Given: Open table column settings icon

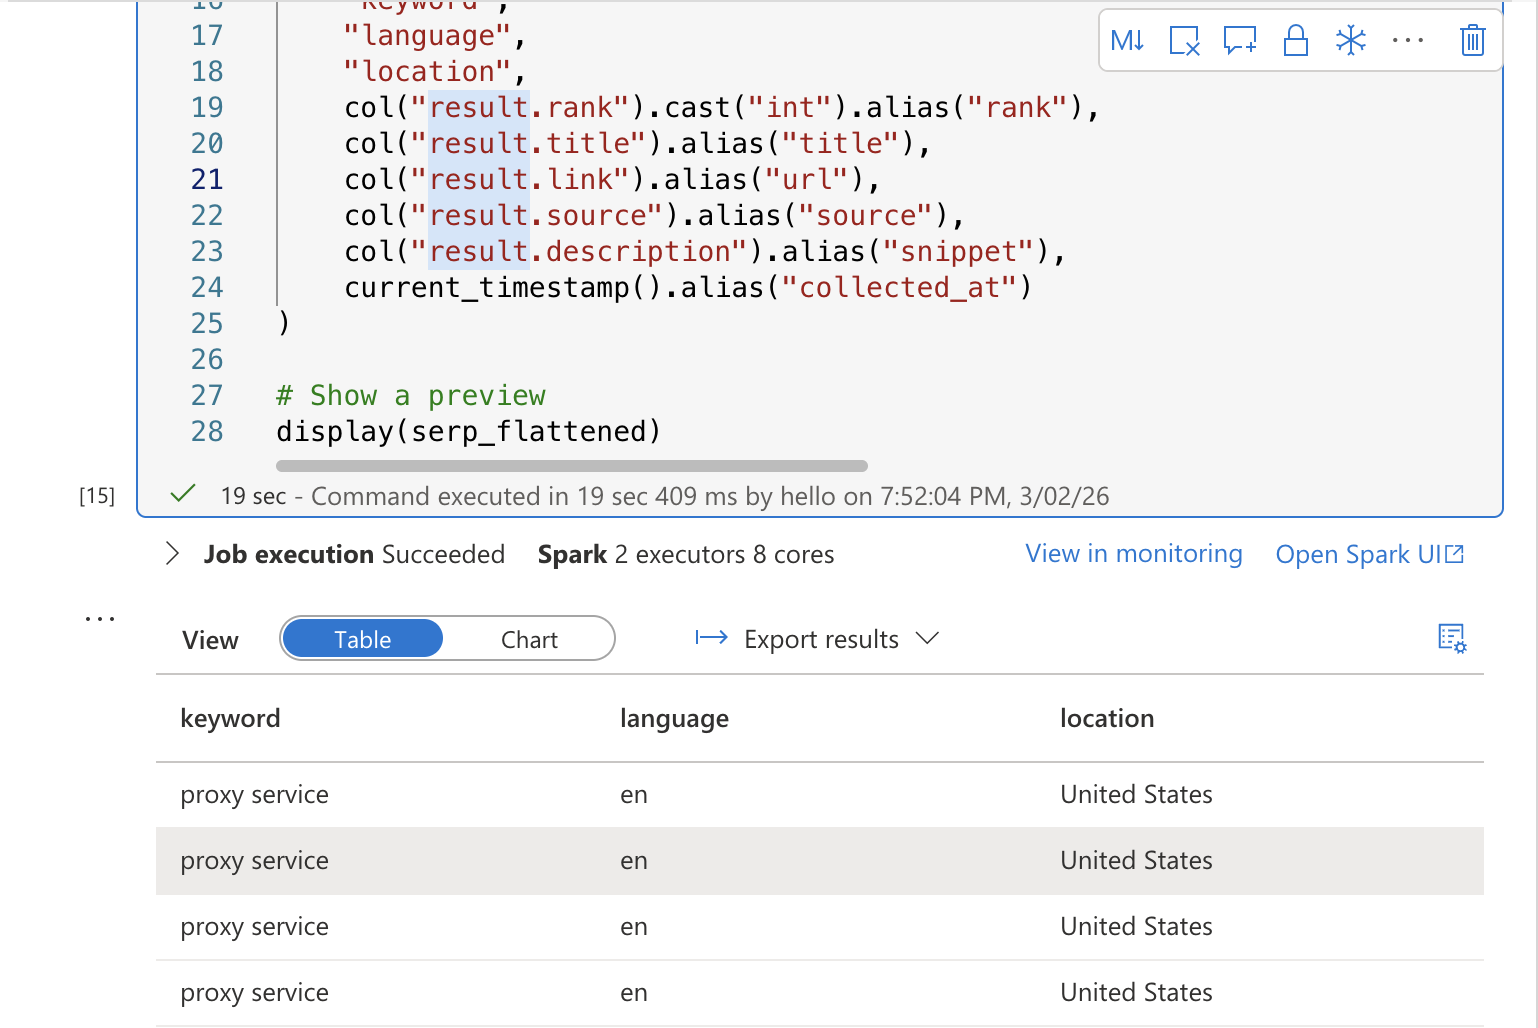Looking at the screenshot, I should pos(1451,638).
